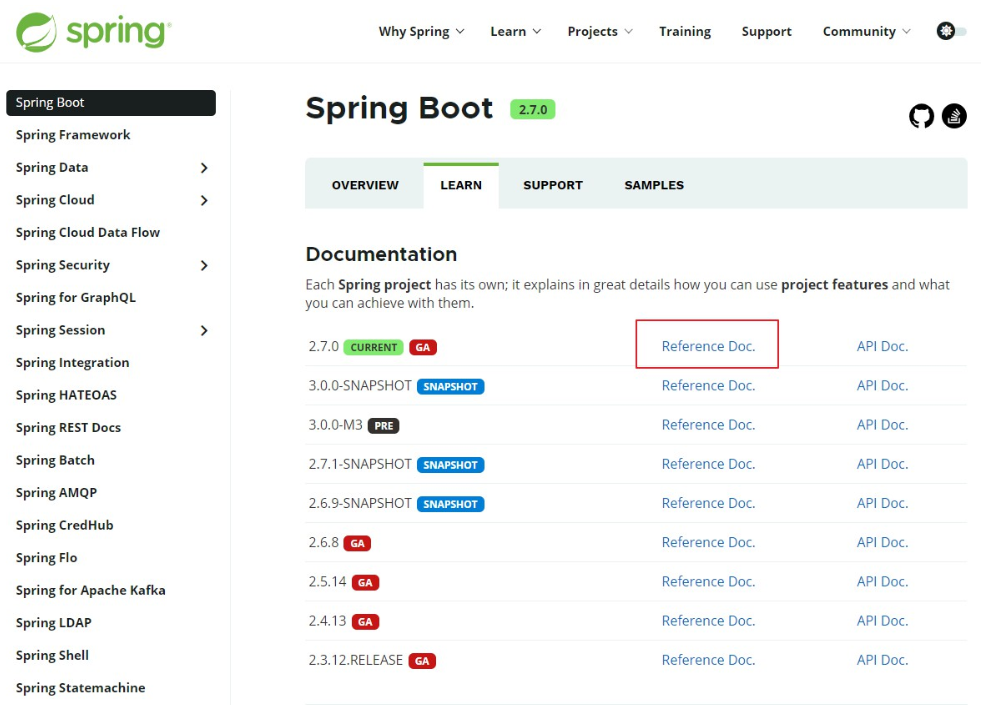The image size is (981, 705).
Task: Open Reference Doc. for 2.7.0
Action: [708, 346]
